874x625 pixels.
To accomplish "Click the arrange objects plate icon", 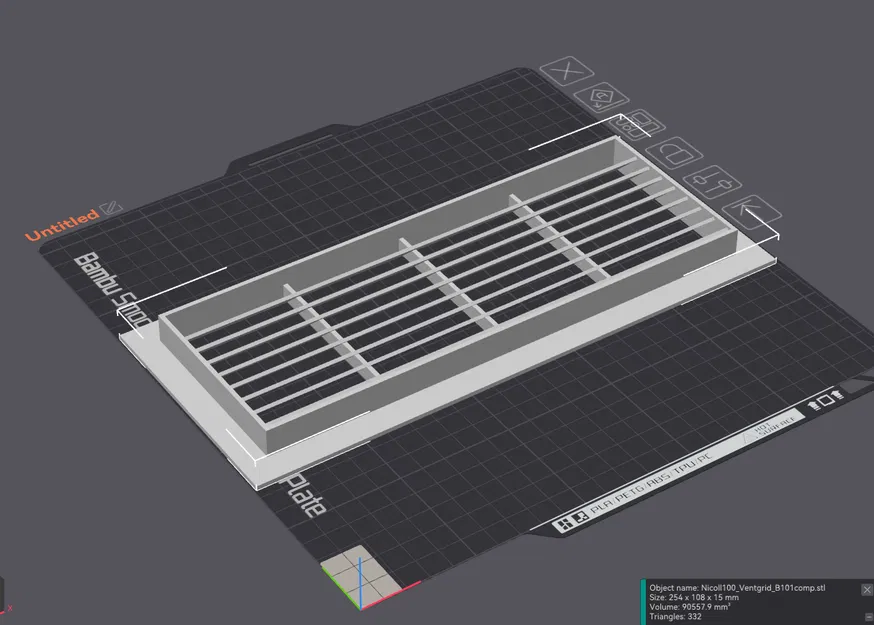I will coord(639,125).
